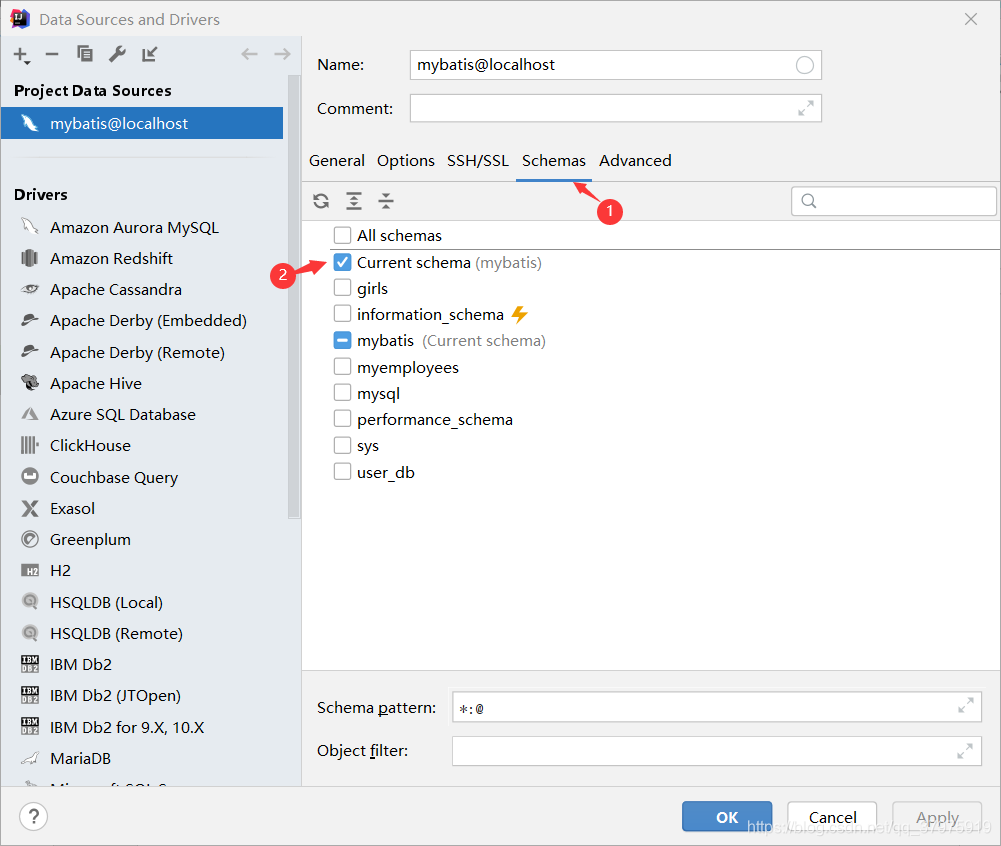Select Couchbase Query driver
The height and width of the screenshot is (846, 1001).
114,477
